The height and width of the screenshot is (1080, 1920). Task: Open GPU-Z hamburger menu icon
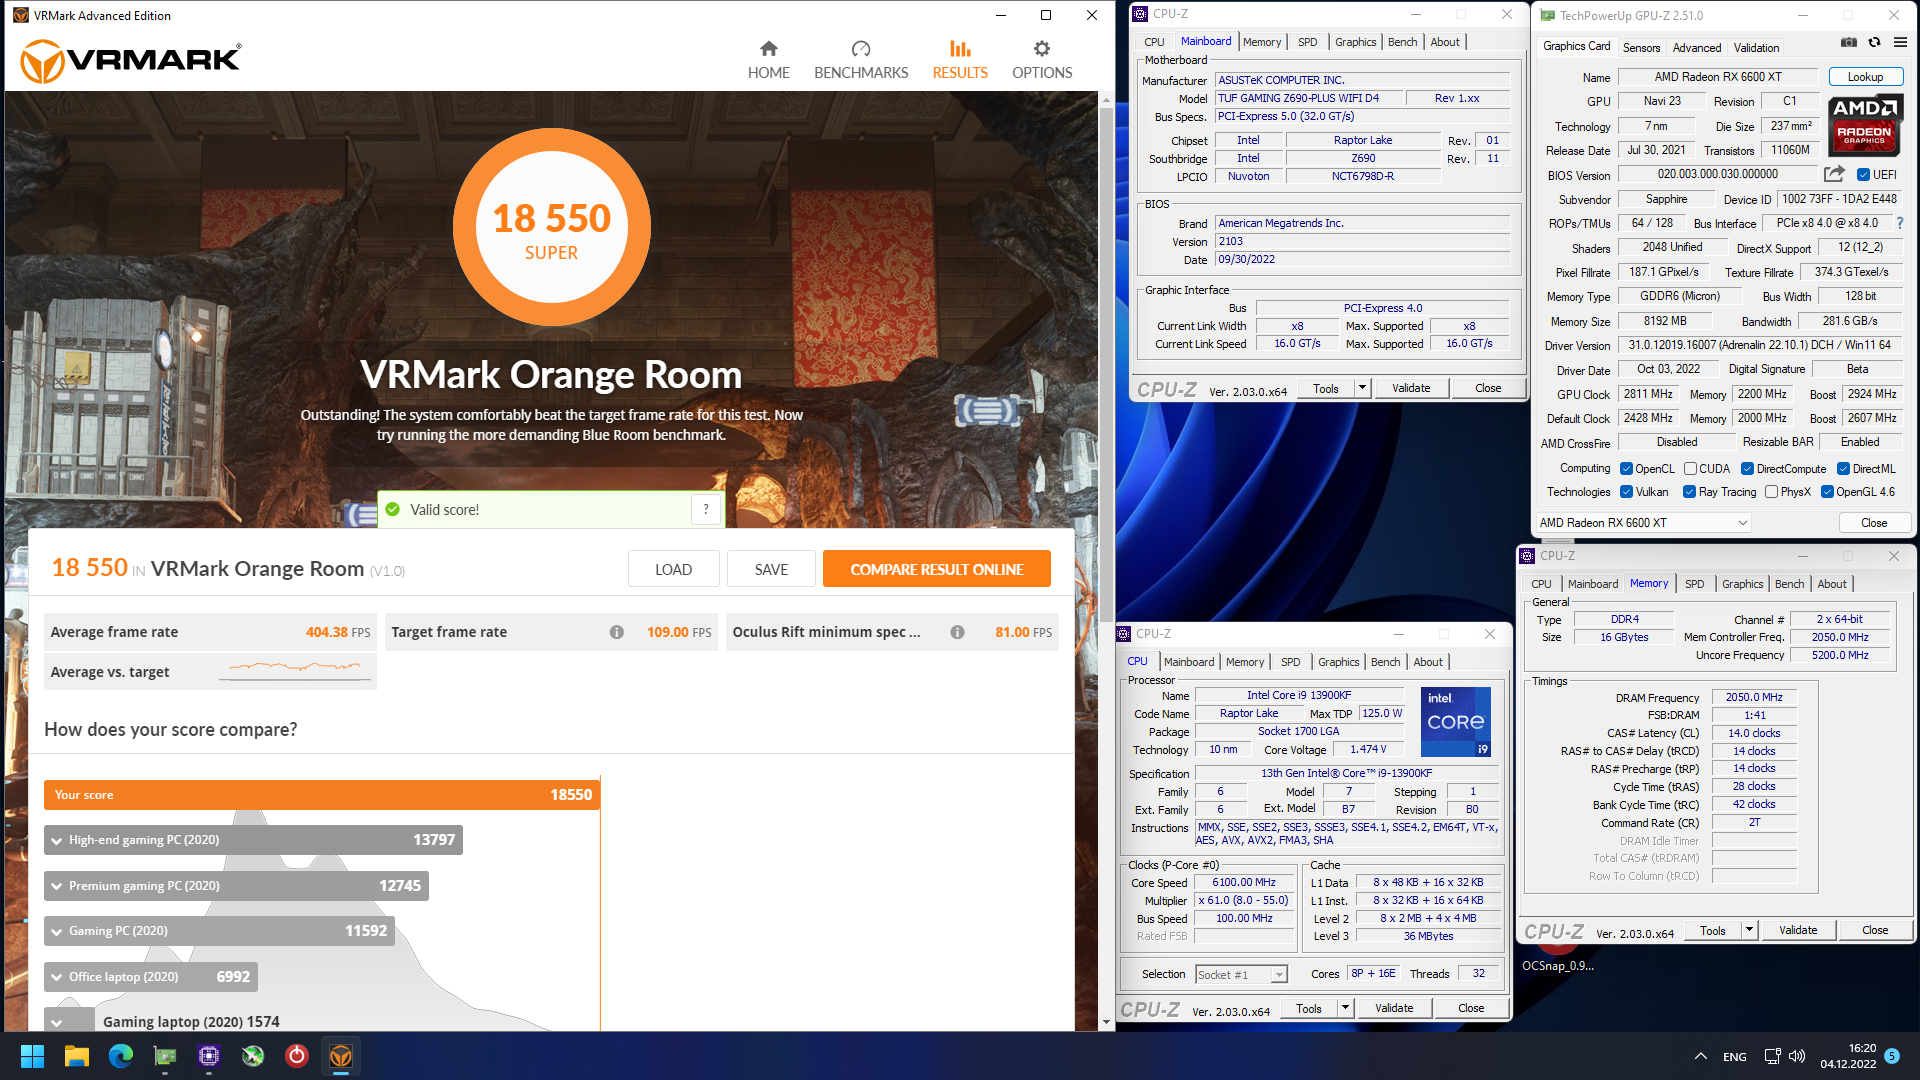pos(1900,42)
